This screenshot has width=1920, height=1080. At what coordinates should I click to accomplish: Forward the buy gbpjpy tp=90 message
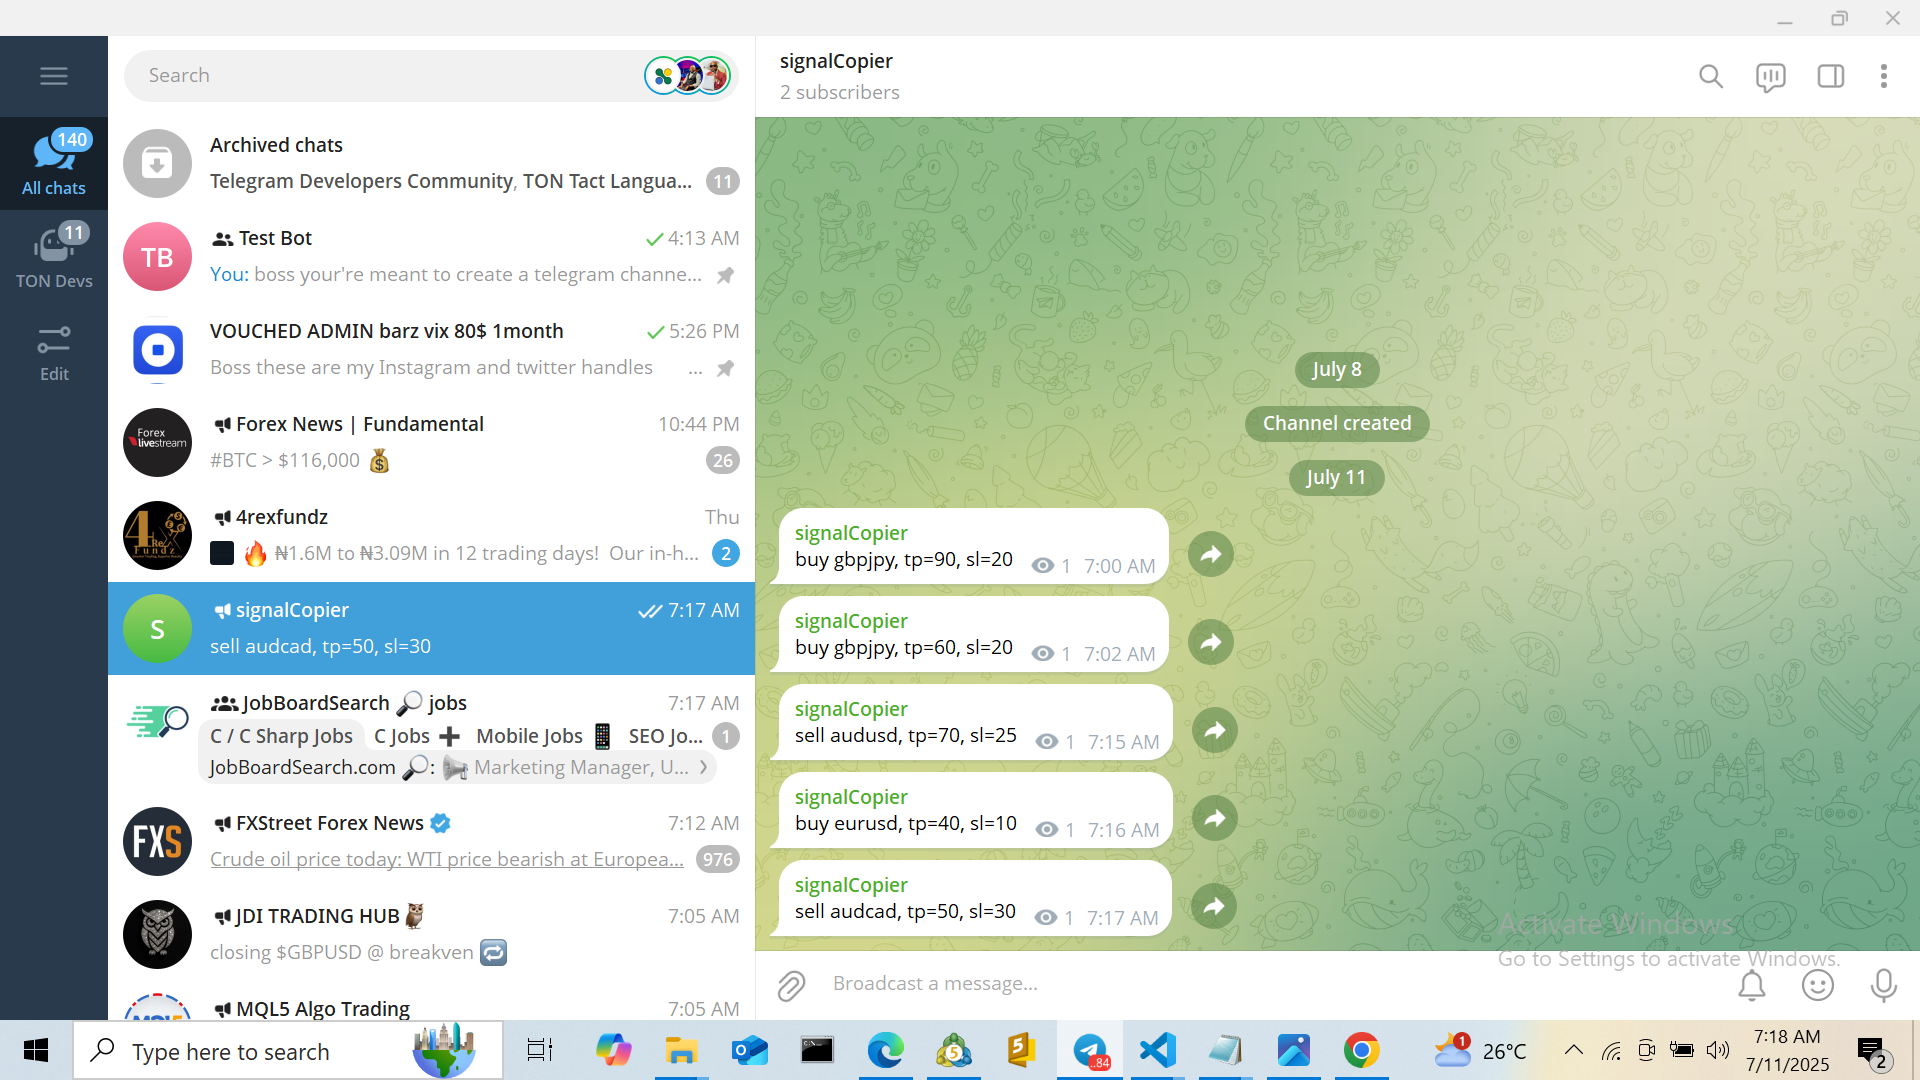click(1211, 554)
